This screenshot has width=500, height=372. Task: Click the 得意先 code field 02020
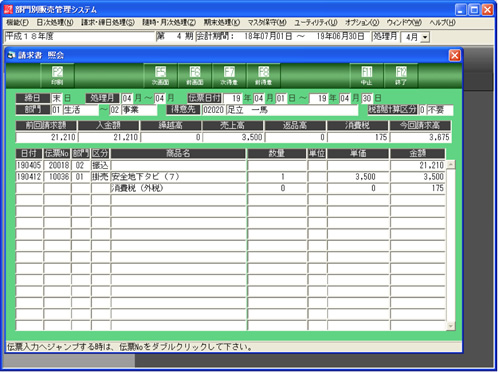coord(213,110)
